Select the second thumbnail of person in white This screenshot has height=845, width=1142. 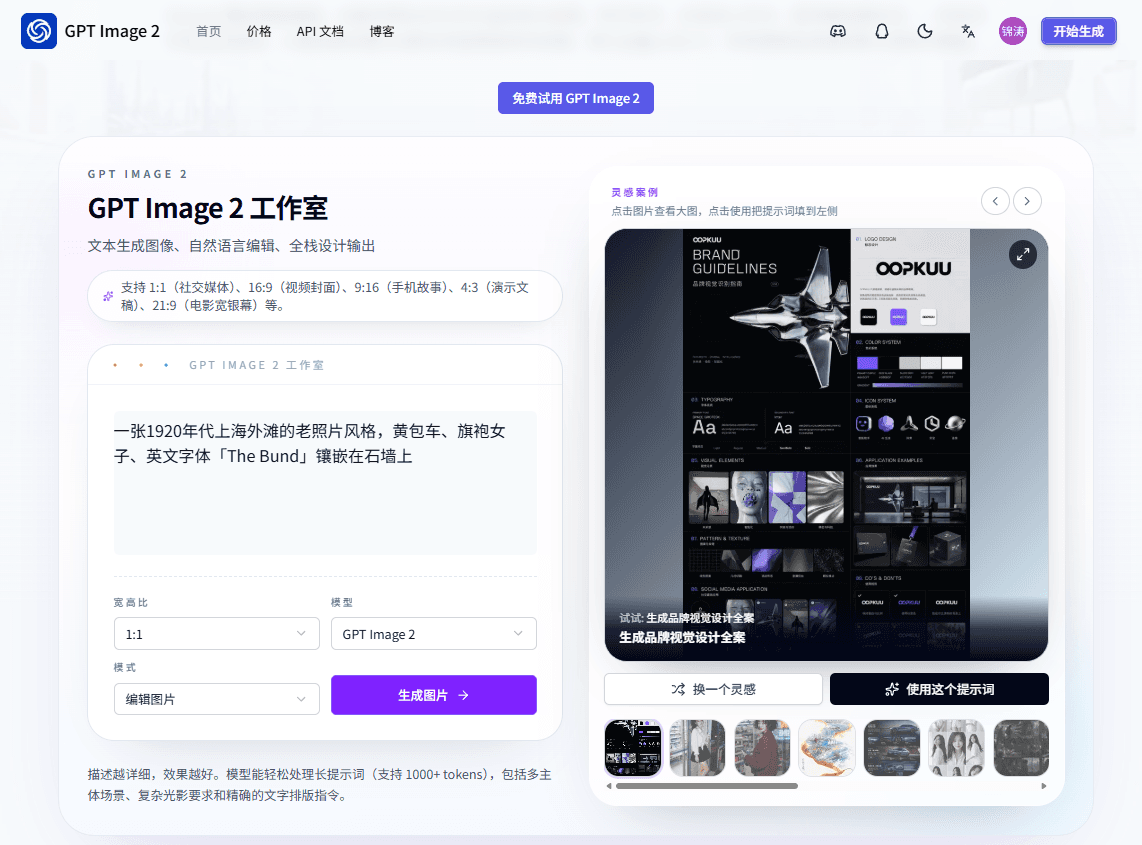[698, 748]
